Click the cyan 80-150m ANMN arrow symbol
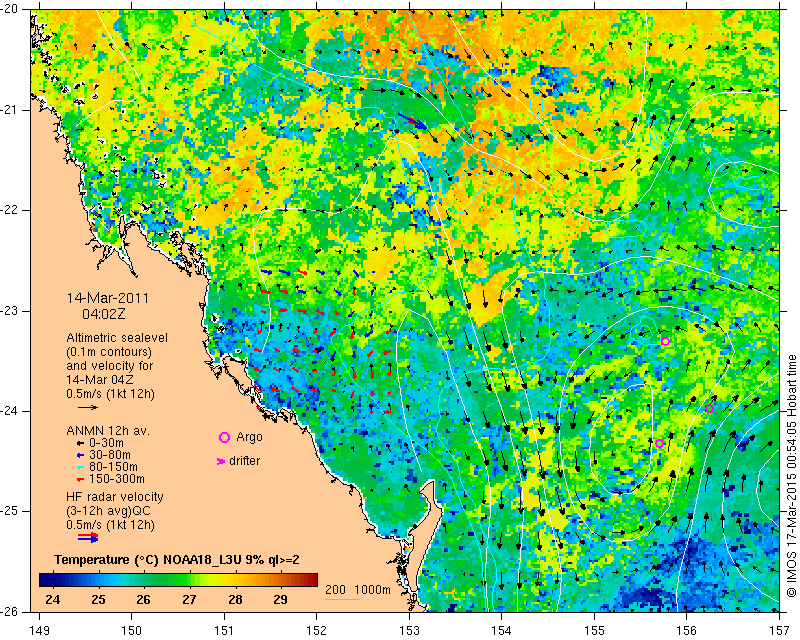Screen dimensions: 800x640 click(x=80, y=467)
